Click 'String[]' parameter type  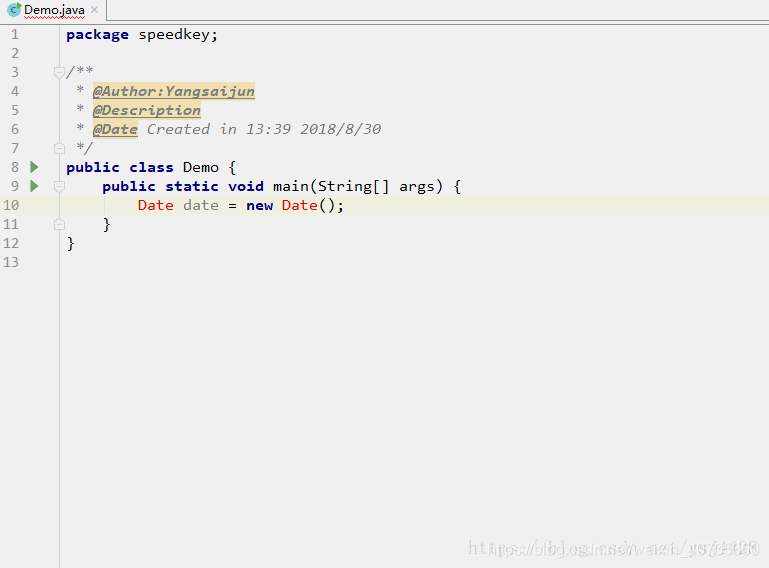[353, 186]
